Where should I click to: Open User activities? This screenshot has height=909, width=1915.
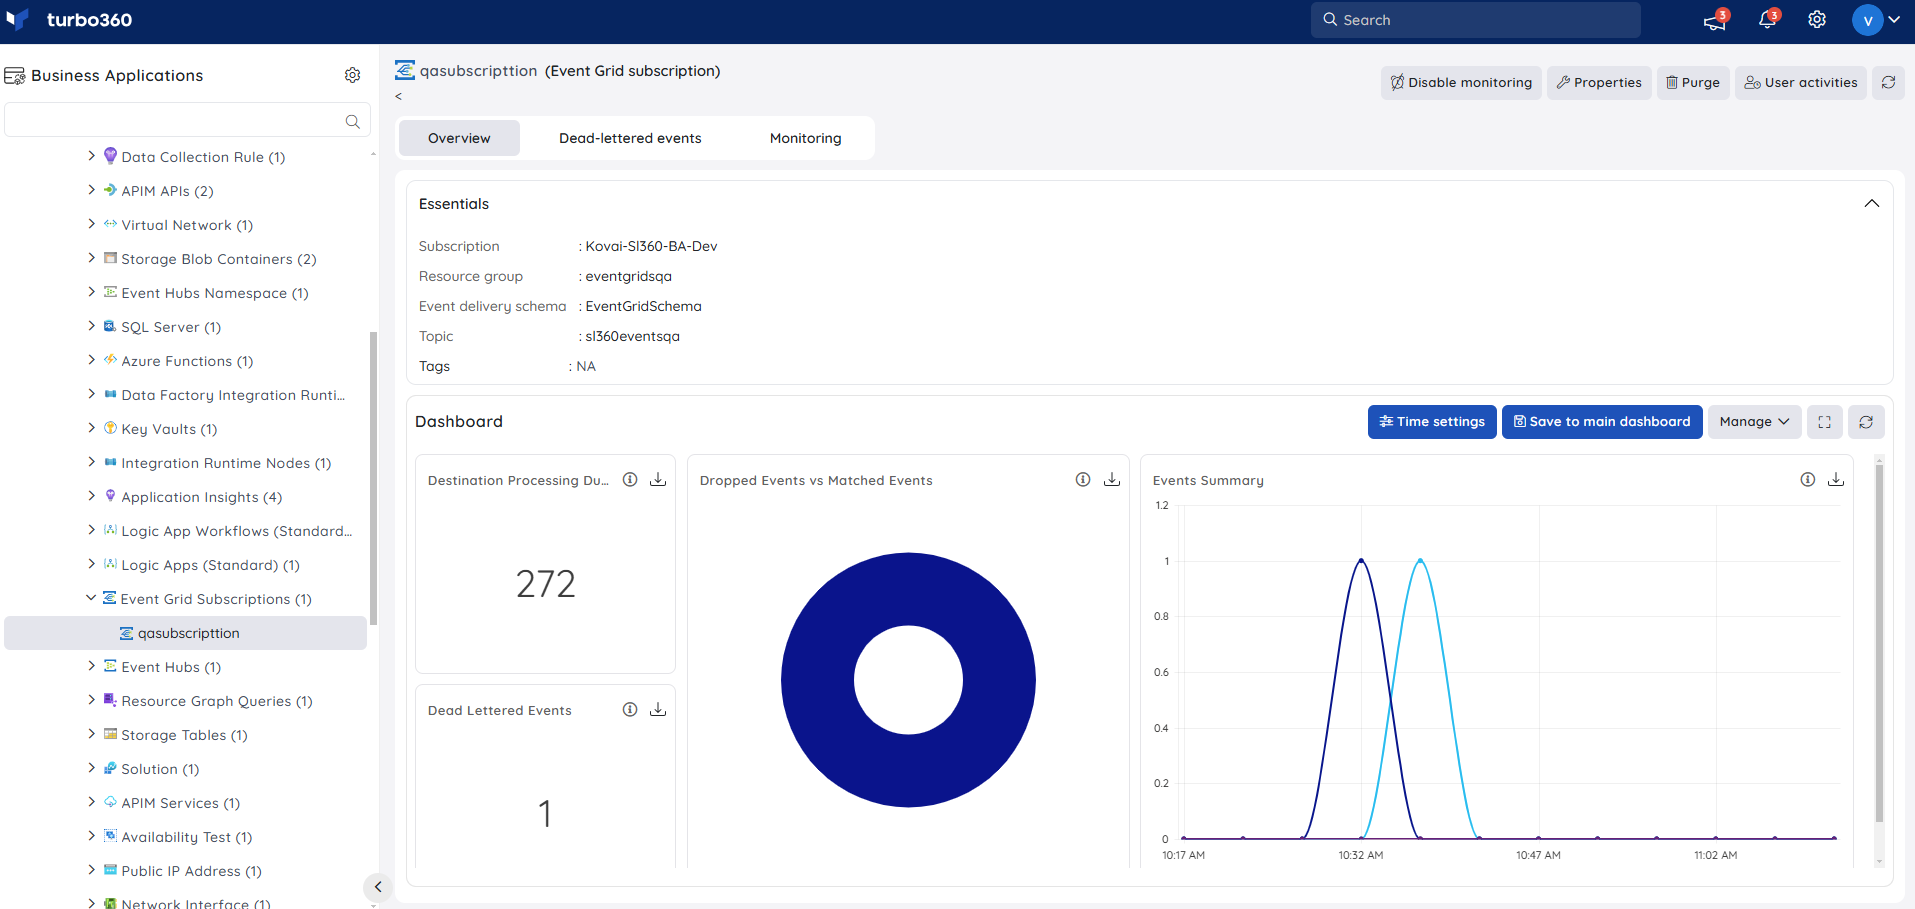1801,83
